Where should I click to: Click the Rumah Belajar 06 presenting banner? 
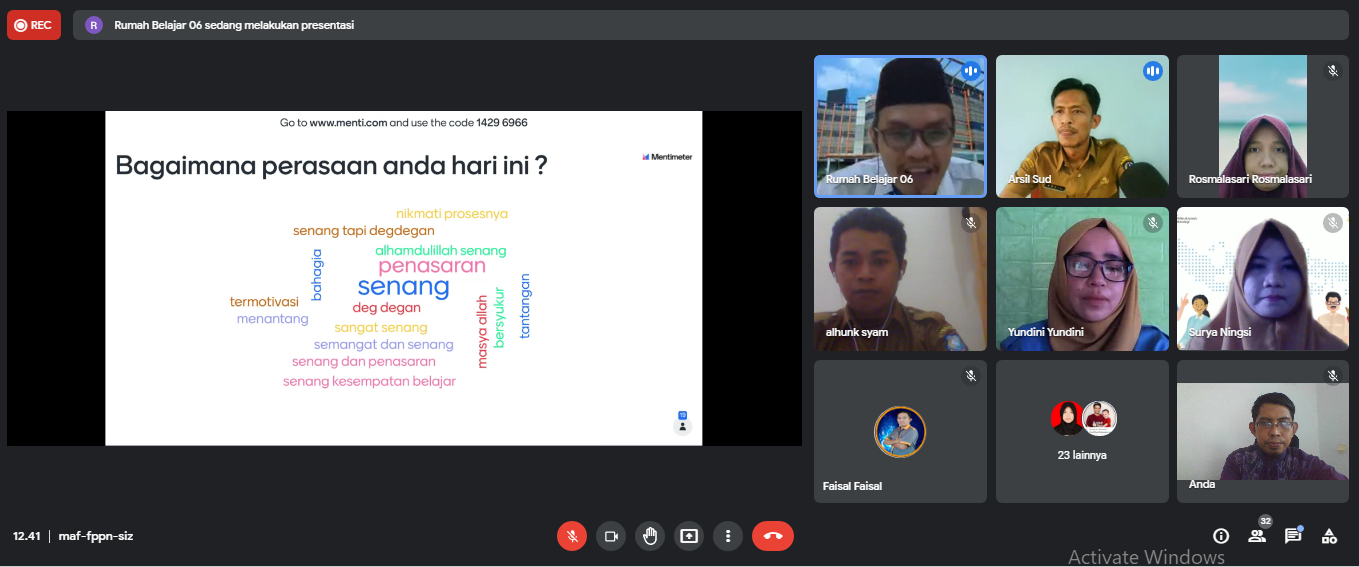pyautogui.click(x=234, y=25)
